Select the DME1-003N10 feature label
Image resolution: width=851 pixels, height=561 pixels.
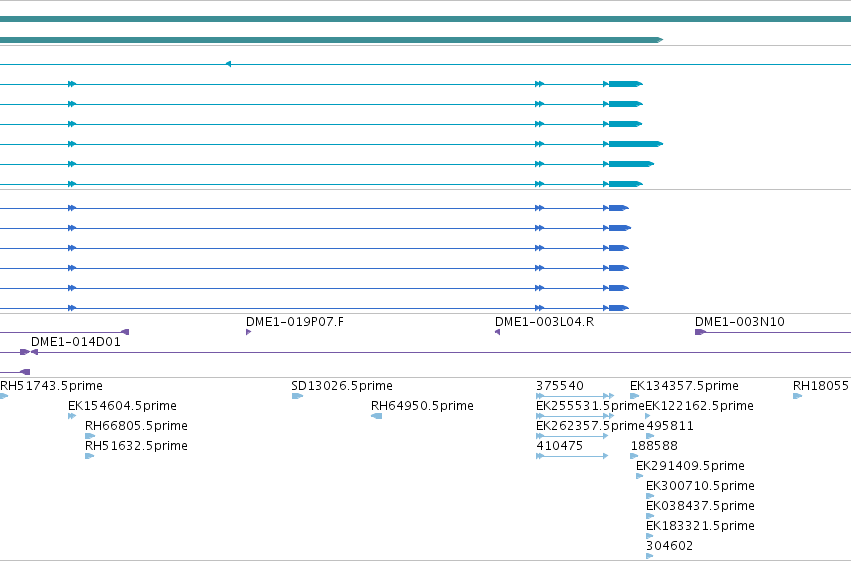[x=740, y=322]
